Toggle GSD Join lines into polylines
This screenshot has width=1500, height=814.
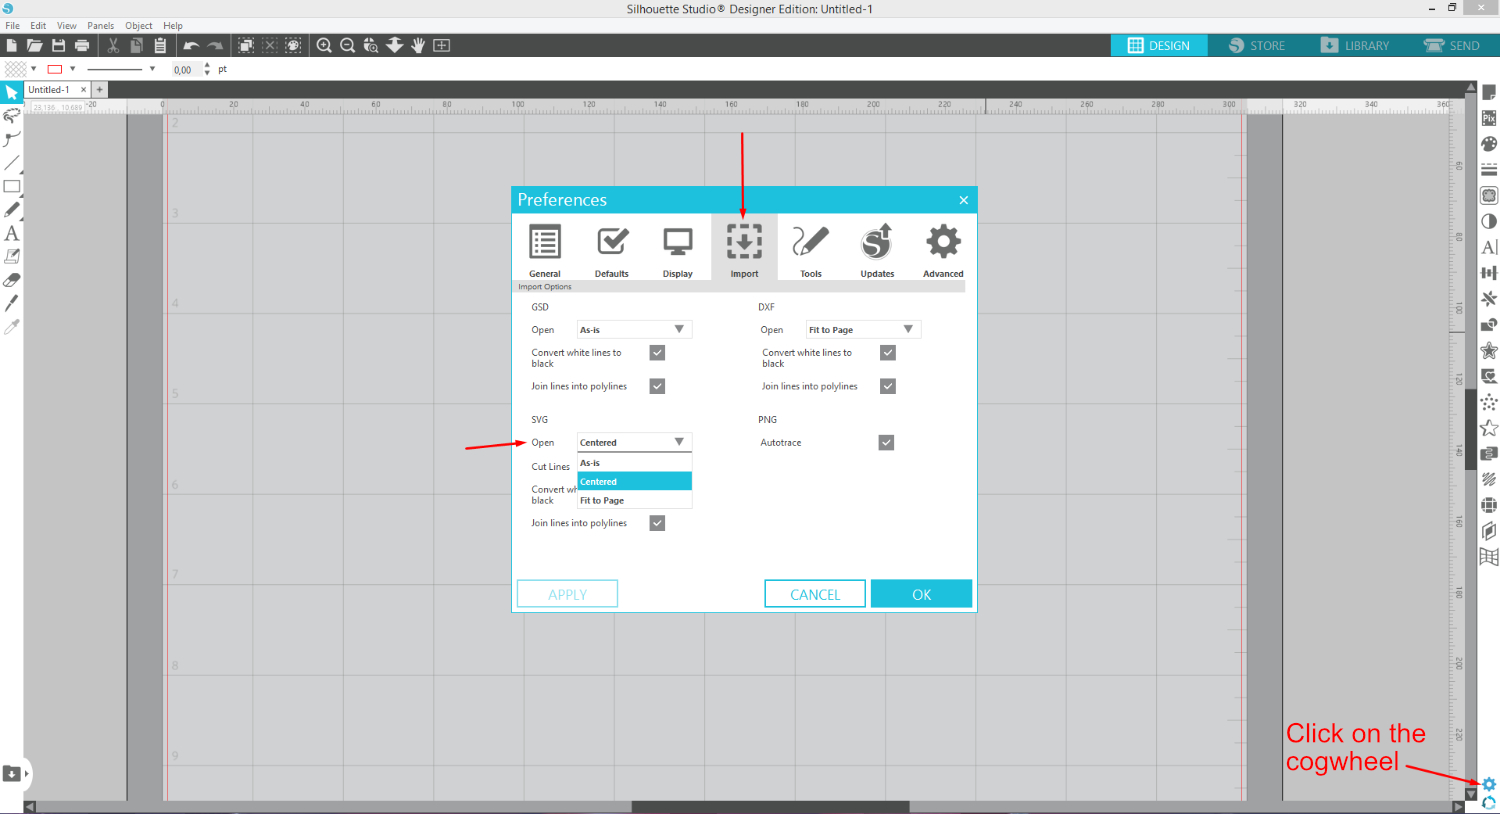pyautogui.click(x=657, y=386)
